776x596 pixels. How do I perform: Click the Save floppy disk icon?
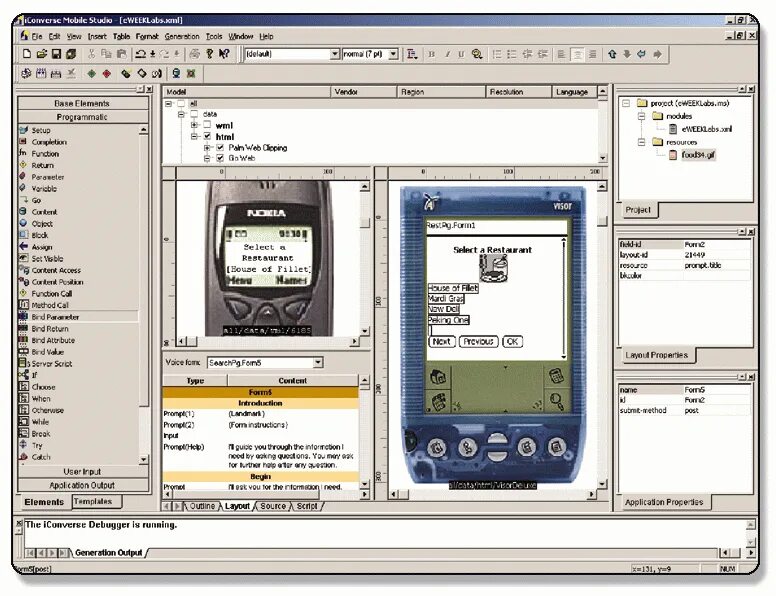(56, 53)
